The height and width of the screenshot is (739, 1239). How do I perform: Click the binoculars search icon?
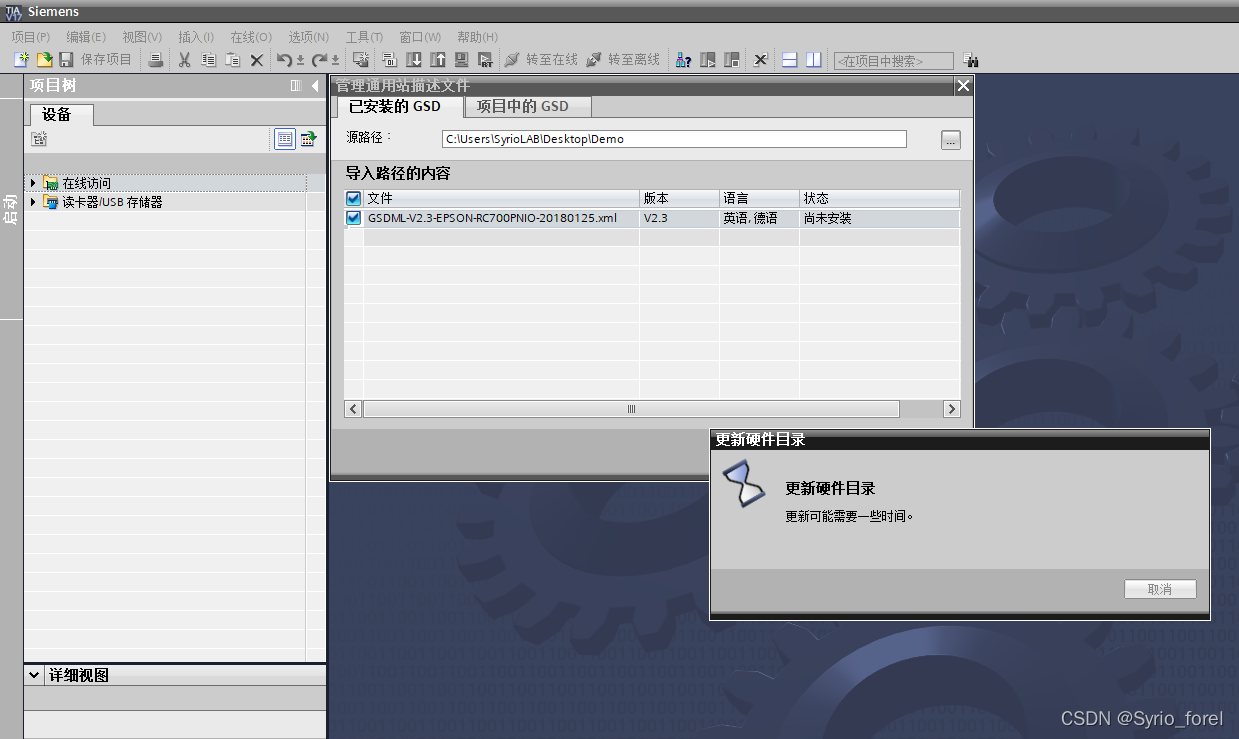[970, 61]
